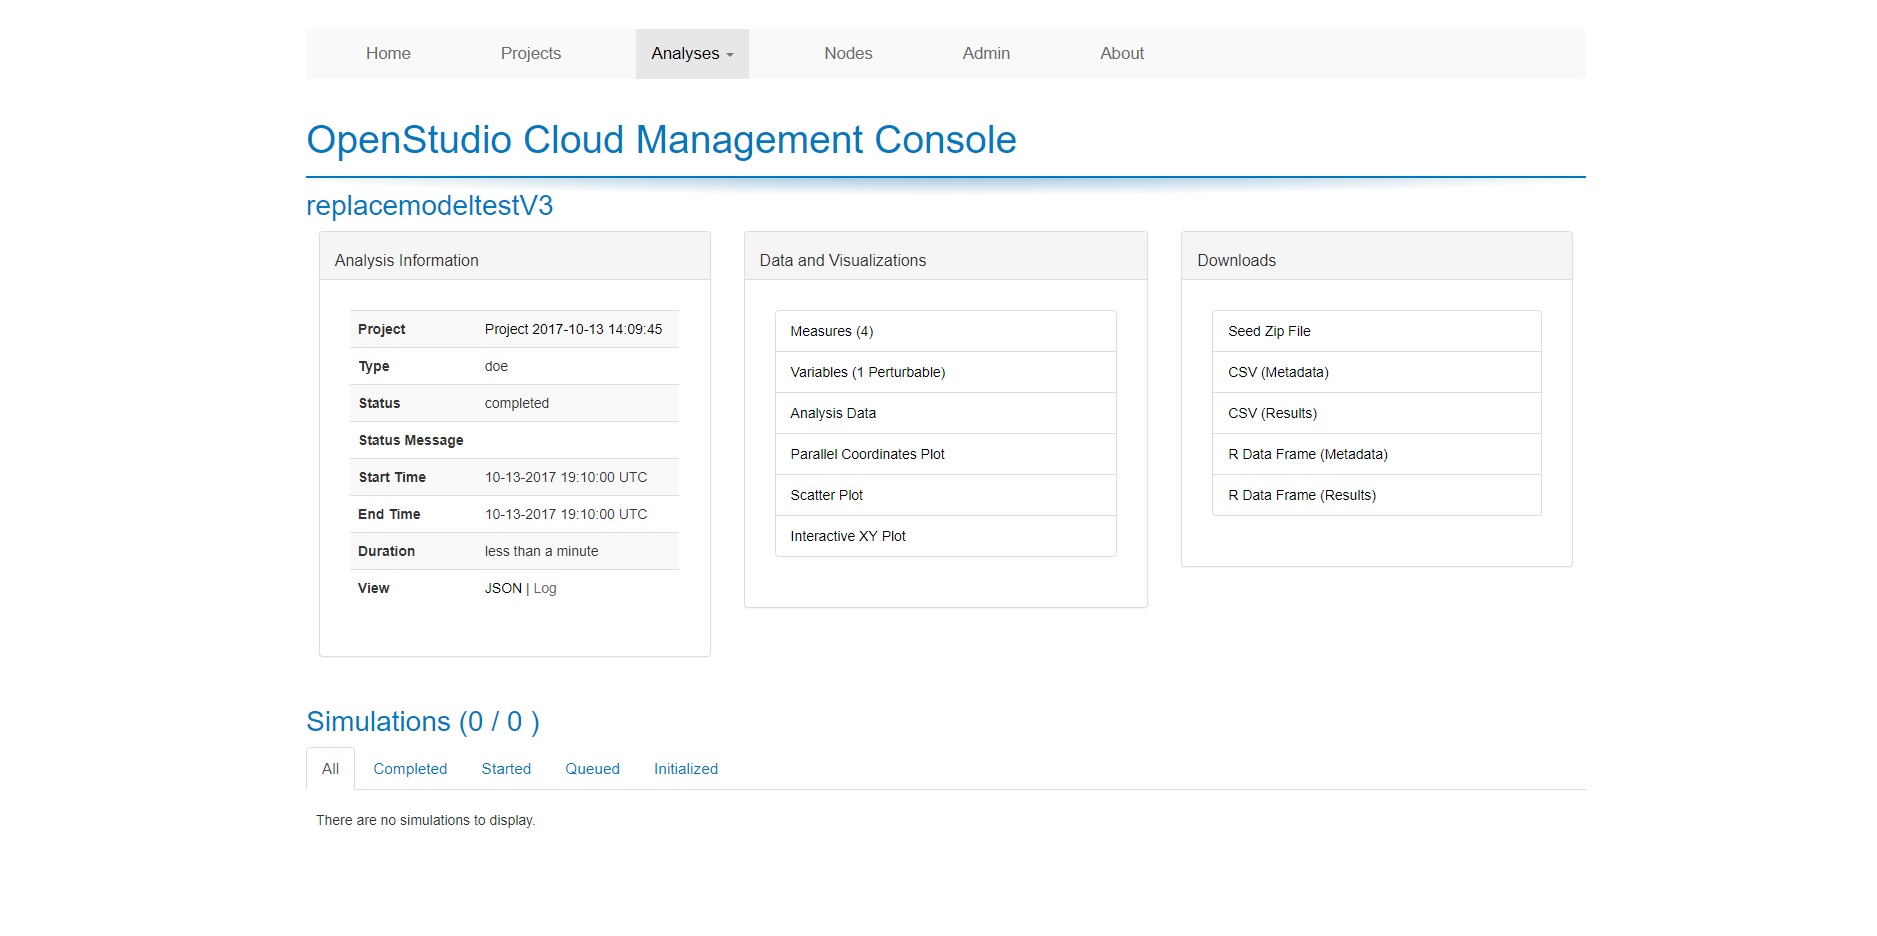
Task: Click the View row label
Action: click(374, 588)
